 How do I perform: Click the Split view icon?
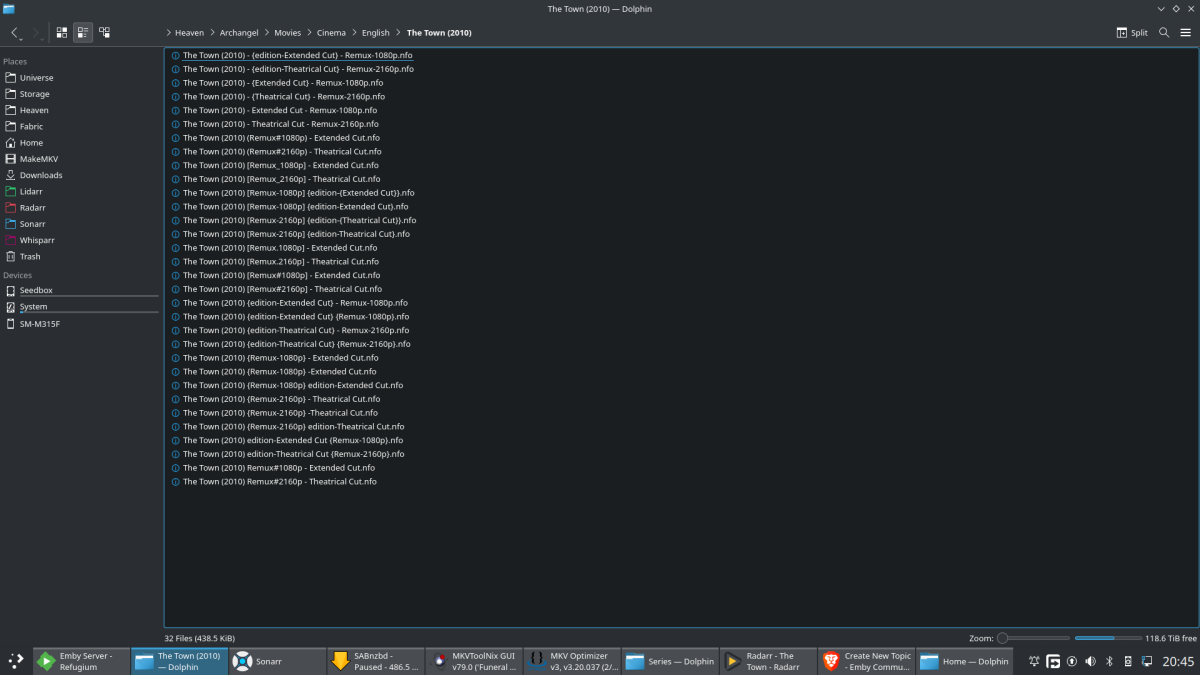click(1131, 32)
